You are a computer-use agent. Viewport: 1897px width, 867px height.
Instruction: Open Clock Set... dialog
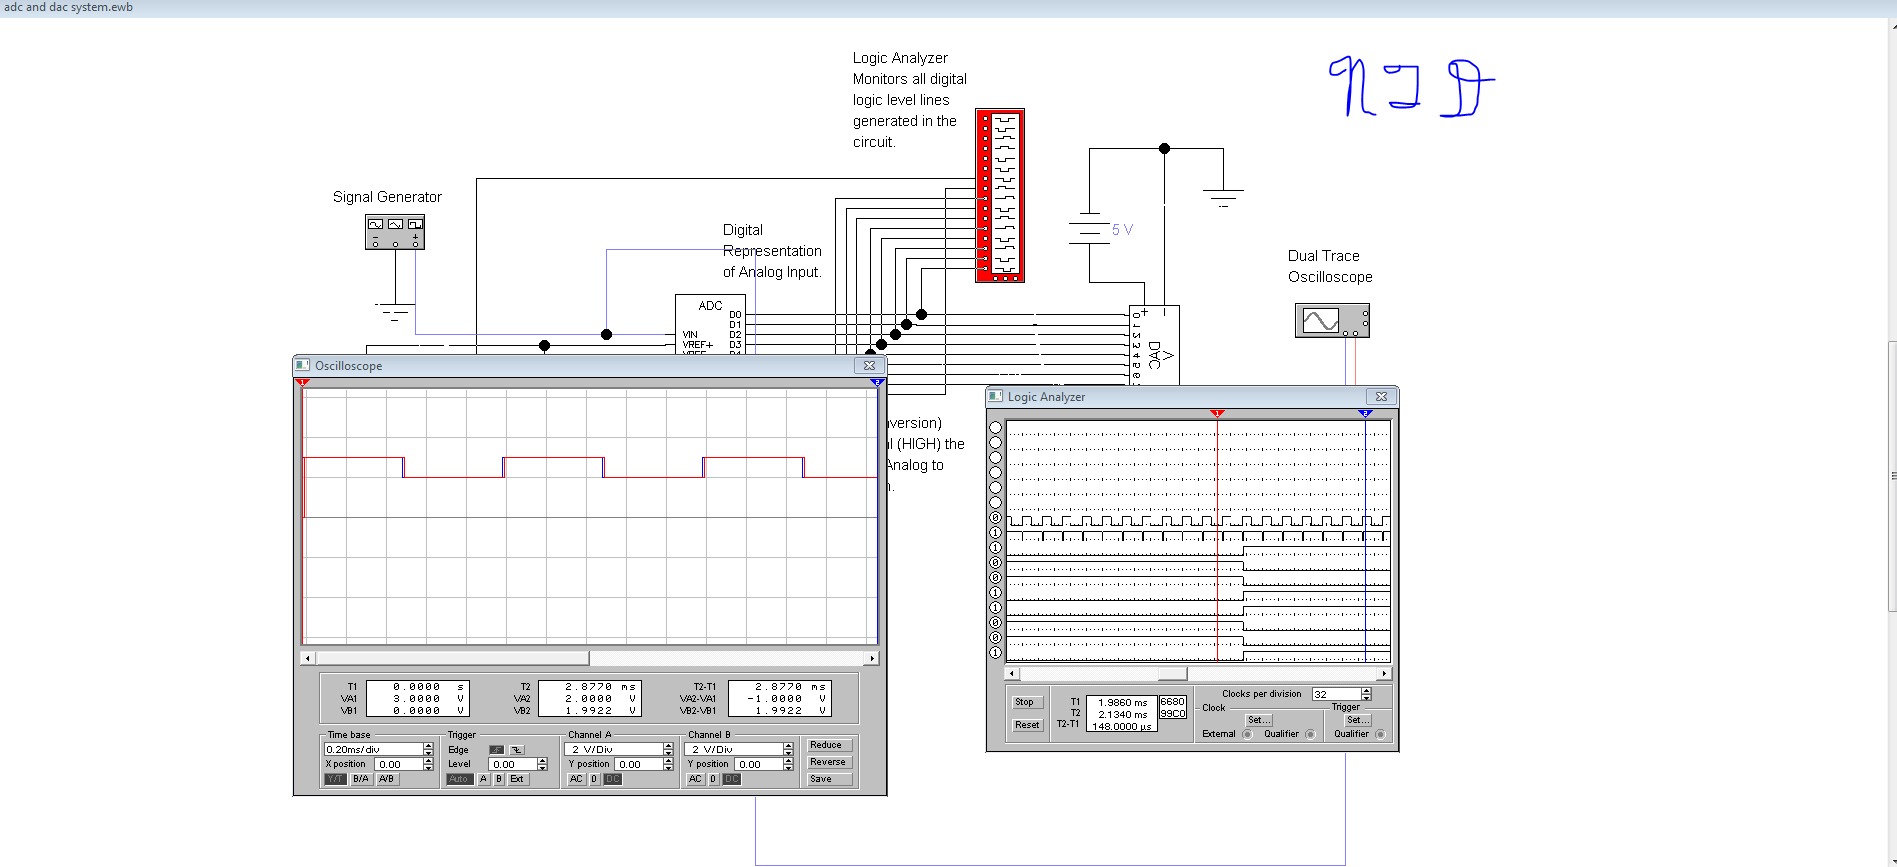click(x=1259, y=720)
